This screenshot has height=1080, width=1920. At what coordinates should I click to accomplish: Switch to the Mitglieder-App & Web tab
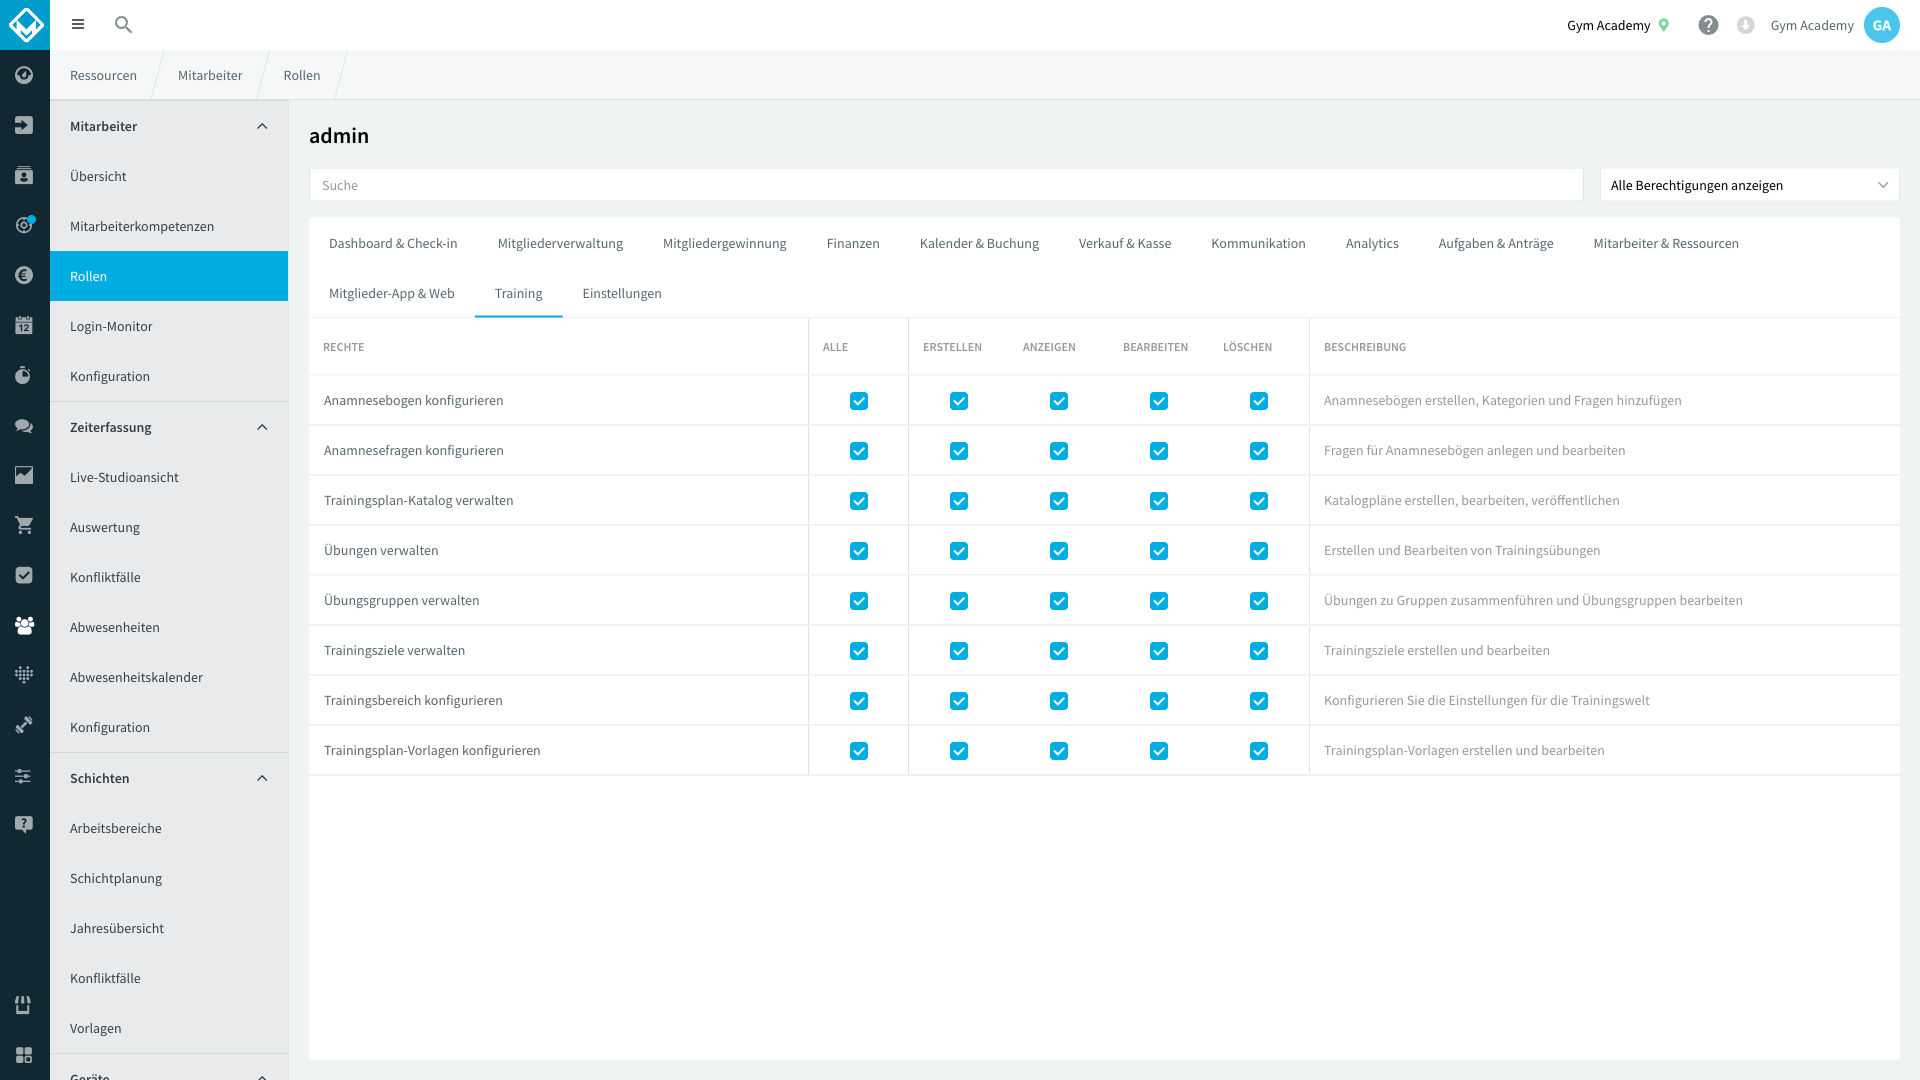click(392, 293)
